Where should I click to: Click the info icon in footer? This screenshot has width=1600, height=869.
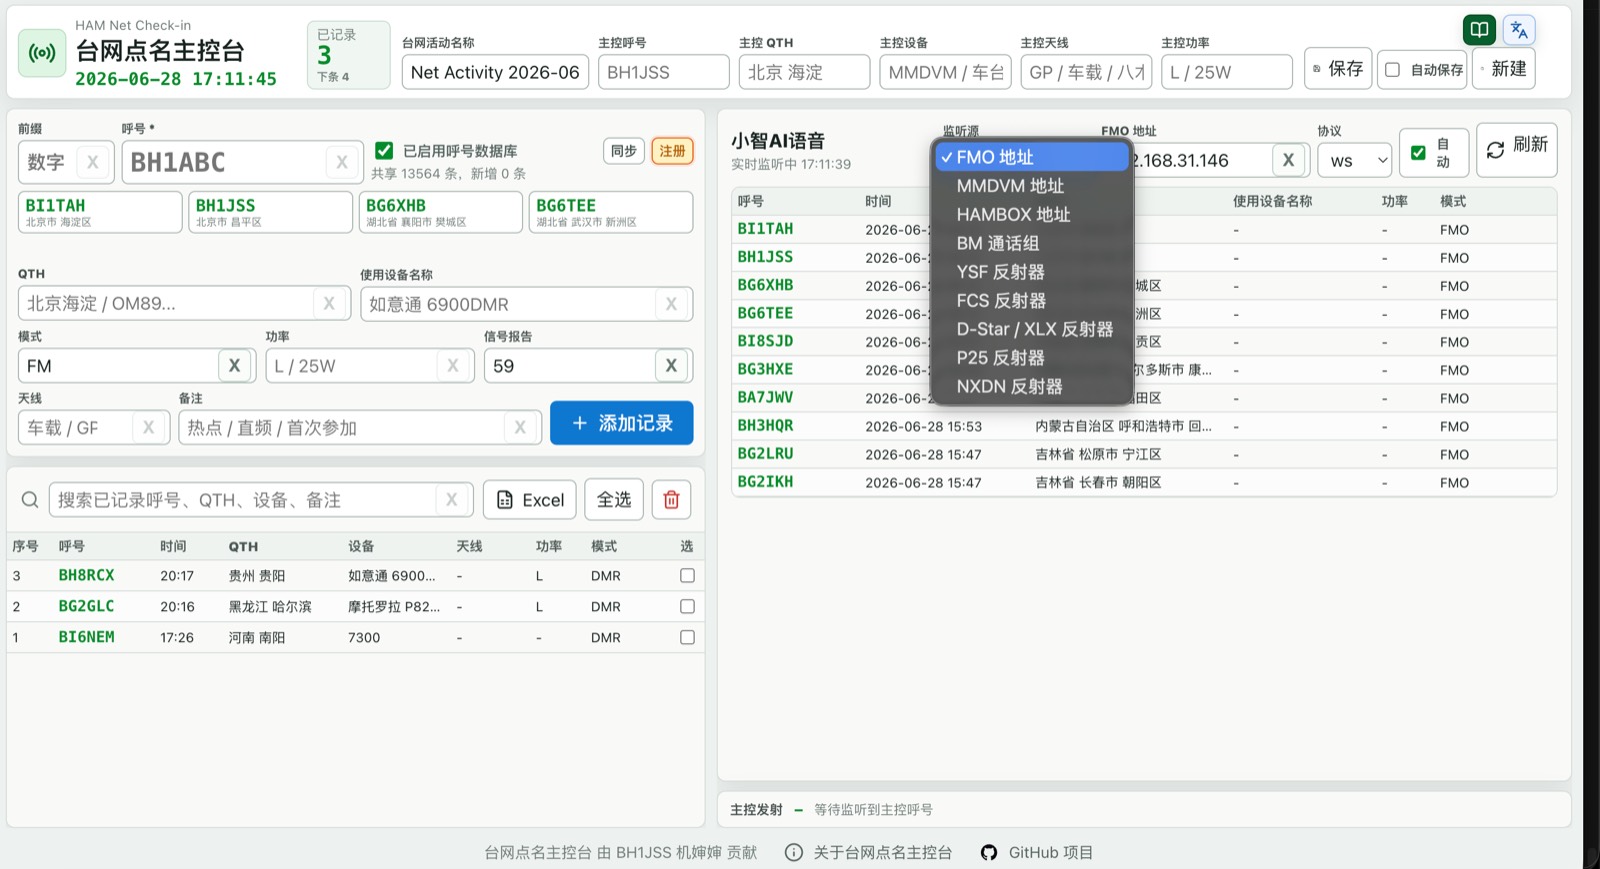(x=793, y=852)
